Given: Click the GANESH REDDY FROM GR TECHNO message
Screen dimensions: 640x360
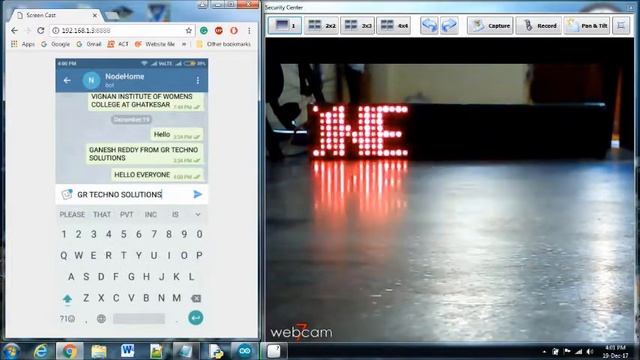Looking at the screenshot, I should (144, 155).
